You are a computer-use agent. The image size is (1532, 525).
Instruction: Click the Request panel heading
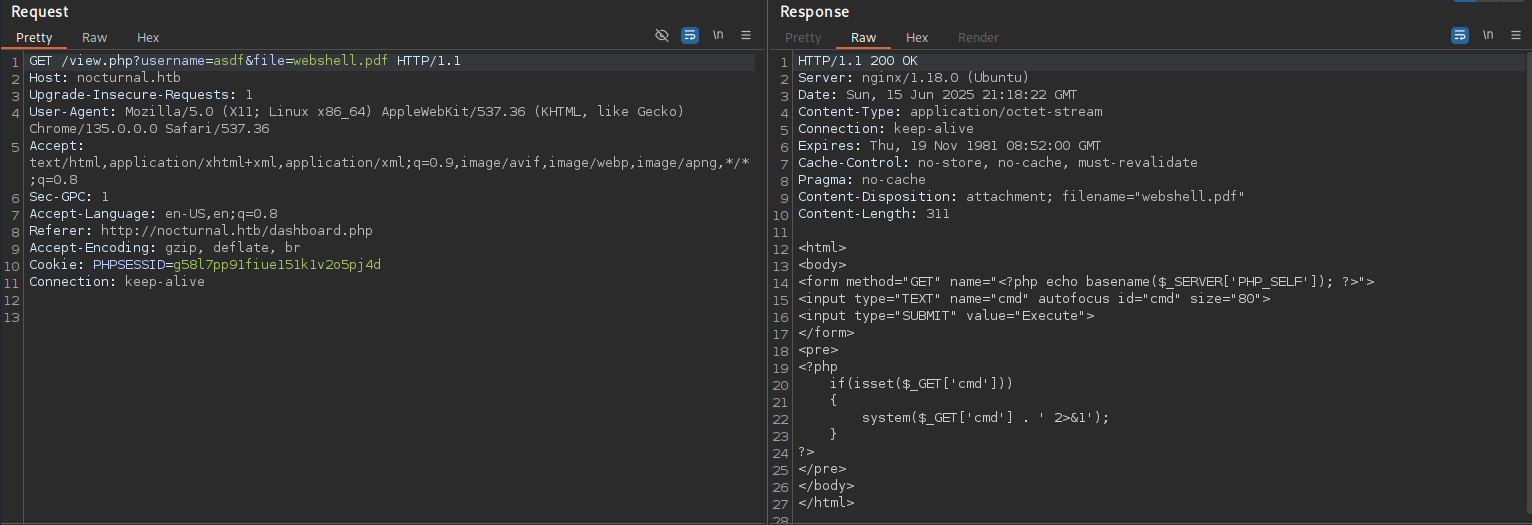[x=40, y=12]
